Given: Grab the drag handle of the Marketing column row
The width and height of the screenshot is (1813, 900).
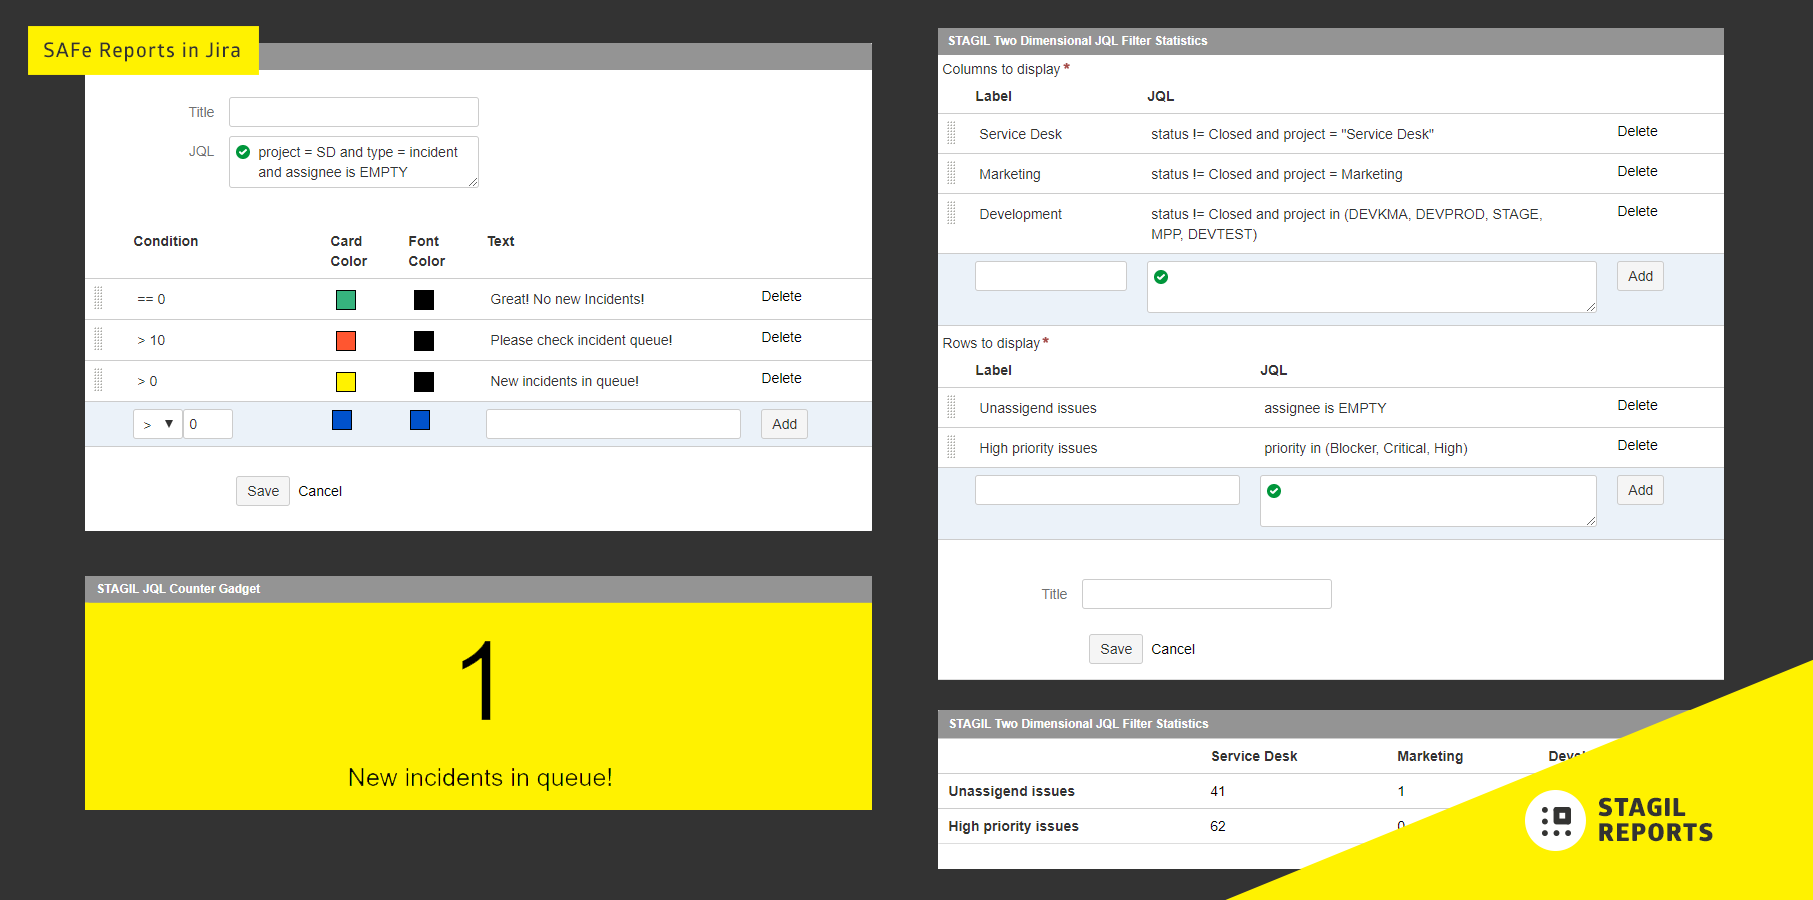Looking at the screenshot, I should point(951,173).
